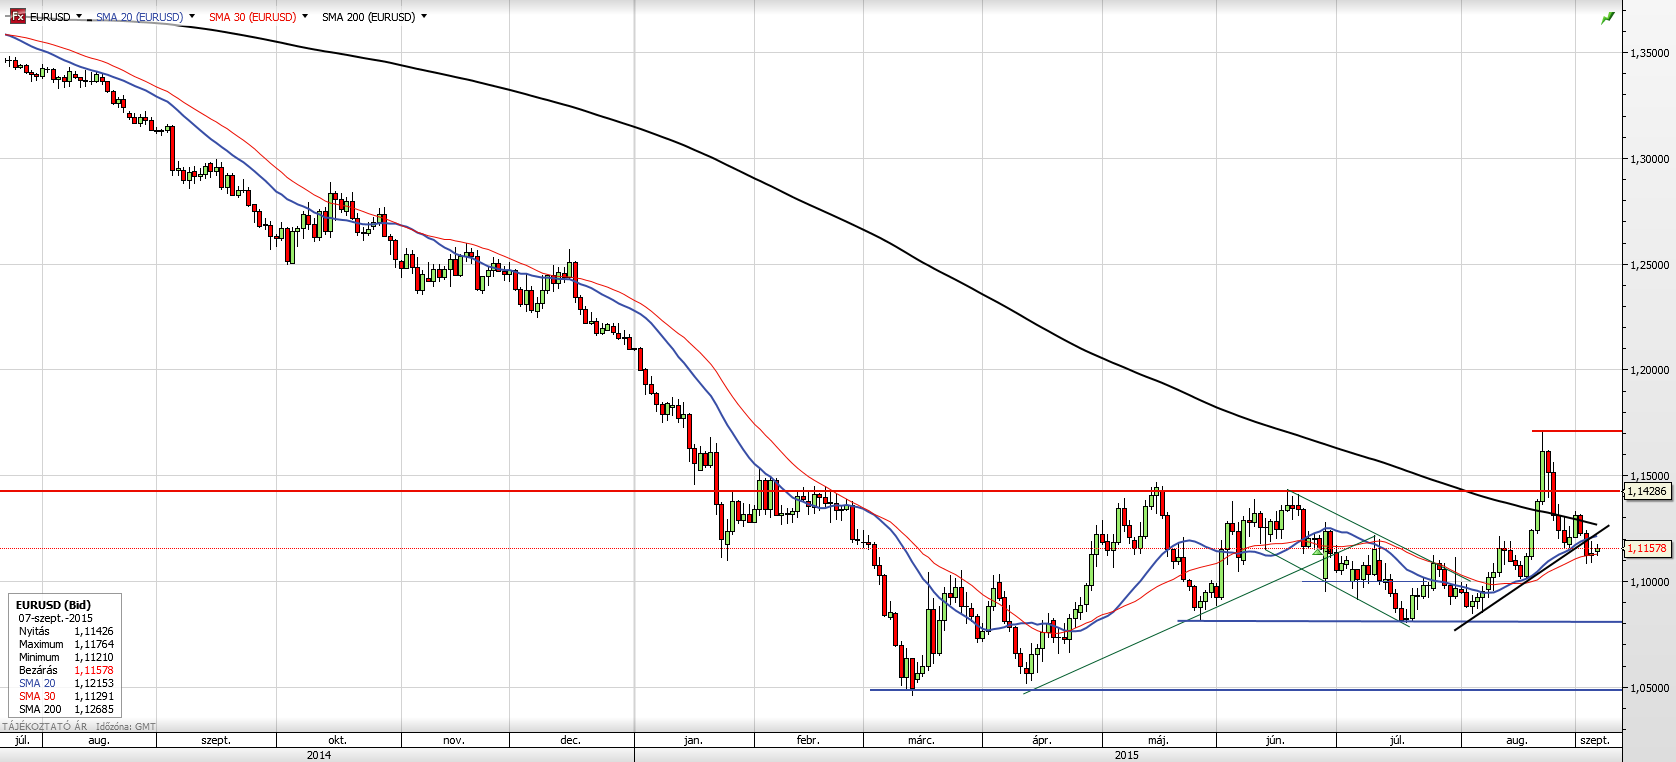Click the 'nov.' month label on time axis
Image resolution: width=1676 pixels, height=762 pixels.
click(x=454, y=740)
